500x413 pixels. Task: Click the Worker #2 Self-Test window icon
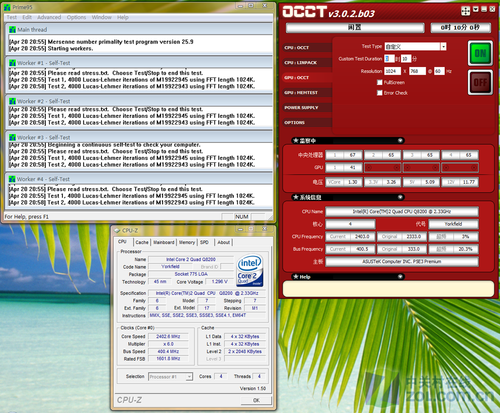(x=13, y=101)
